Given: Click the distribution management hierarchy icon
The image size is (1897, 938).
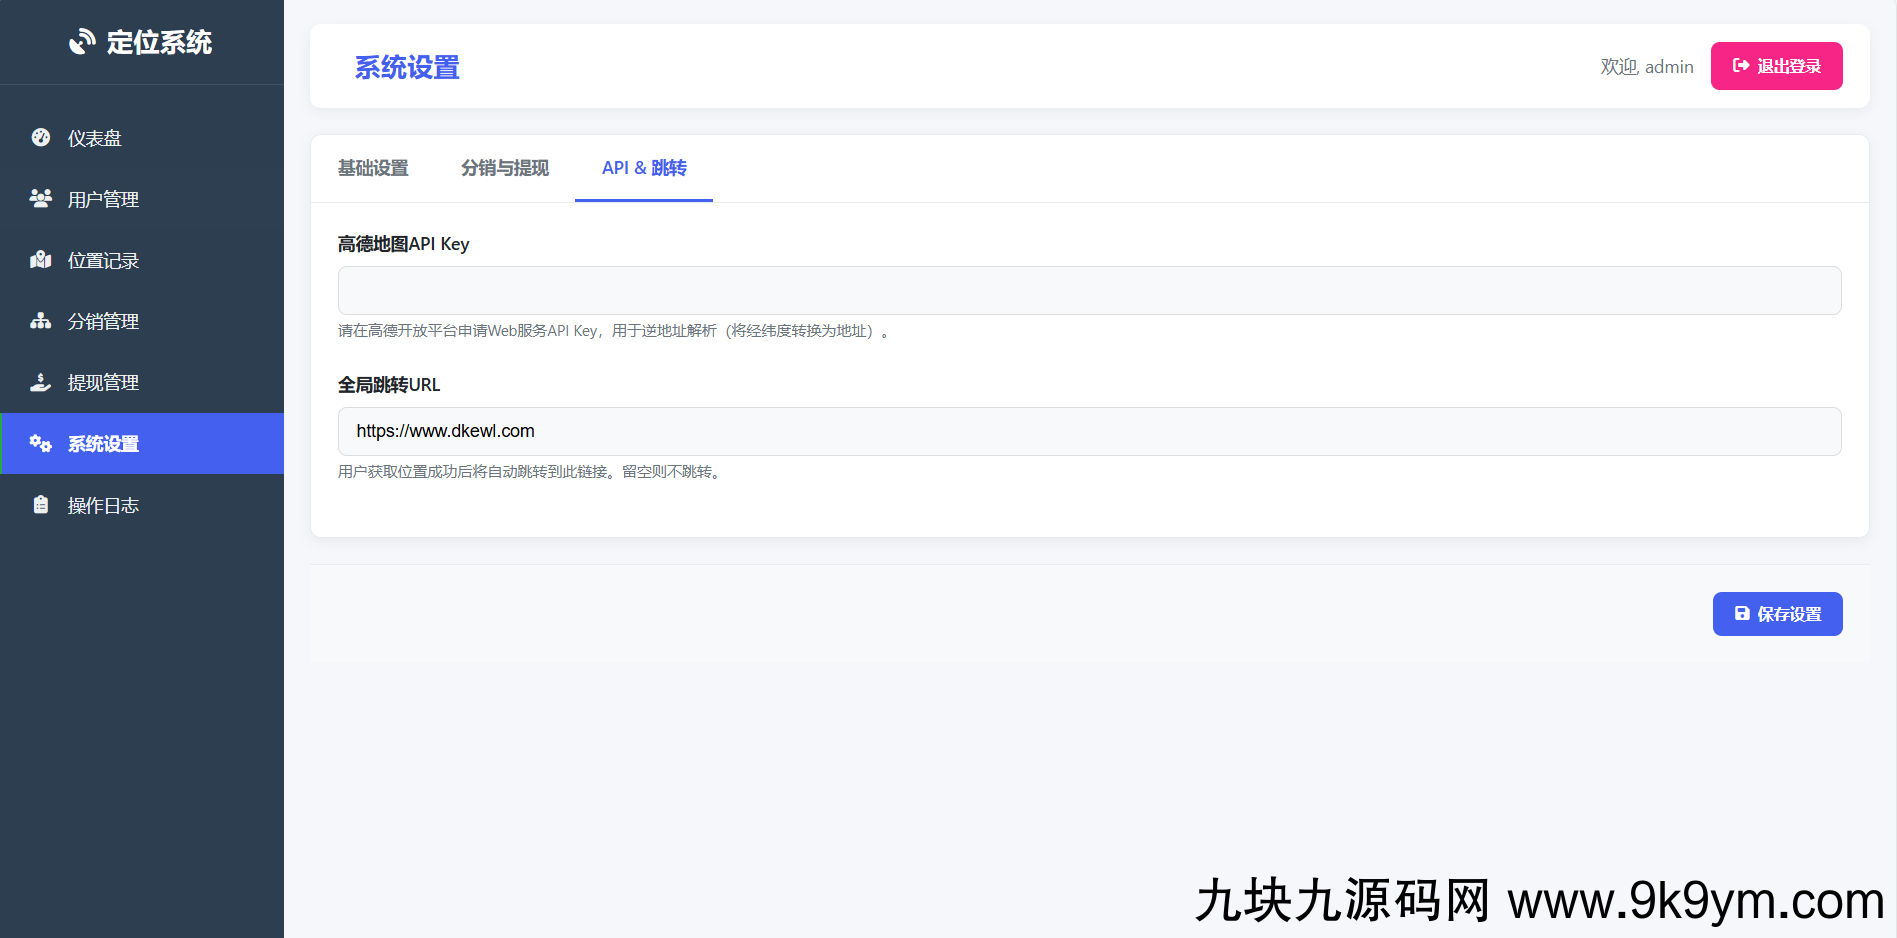Looking at the screenshot, I should pyautogui.click(x=41, y=321).
